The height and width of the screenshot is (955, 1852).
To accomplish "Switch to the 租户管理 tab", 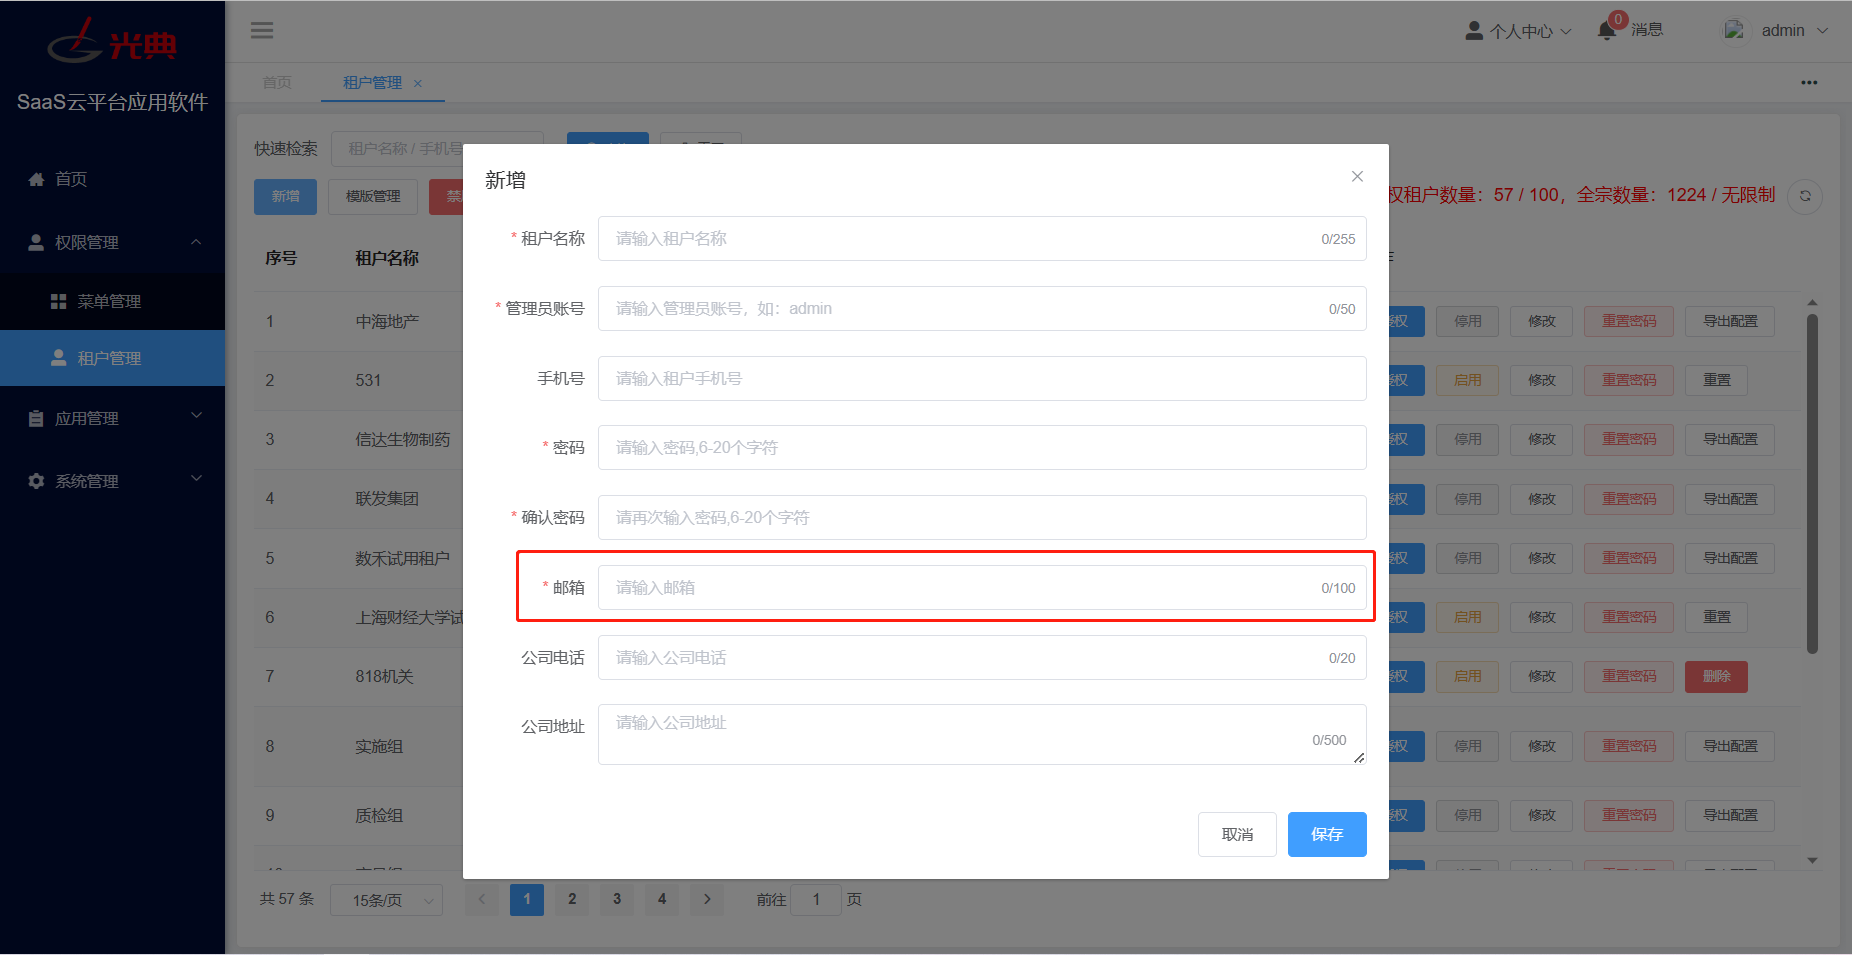I will coord(372,82).
